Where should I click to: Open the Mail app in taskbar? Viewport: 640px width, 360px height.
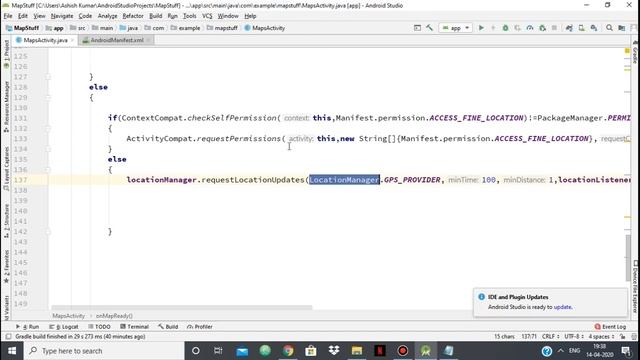(x=242, y=351)
